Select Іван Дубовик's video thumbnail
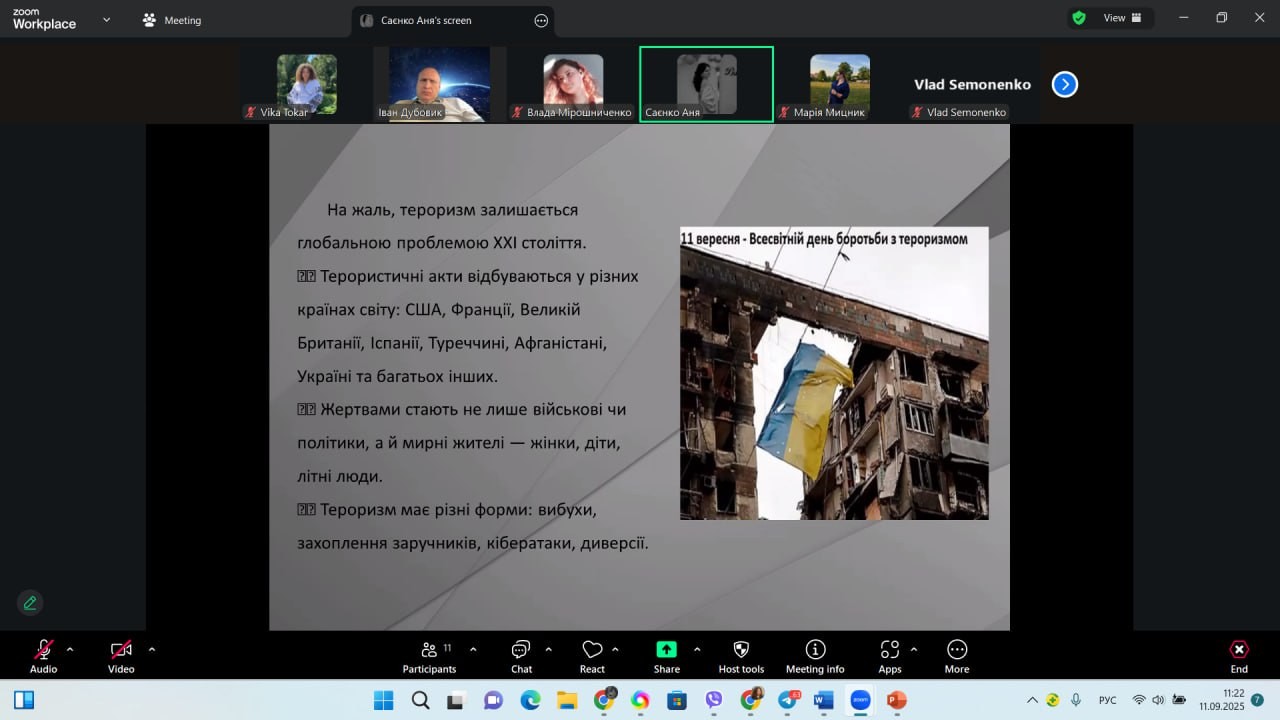 click(x=439, y=84)
